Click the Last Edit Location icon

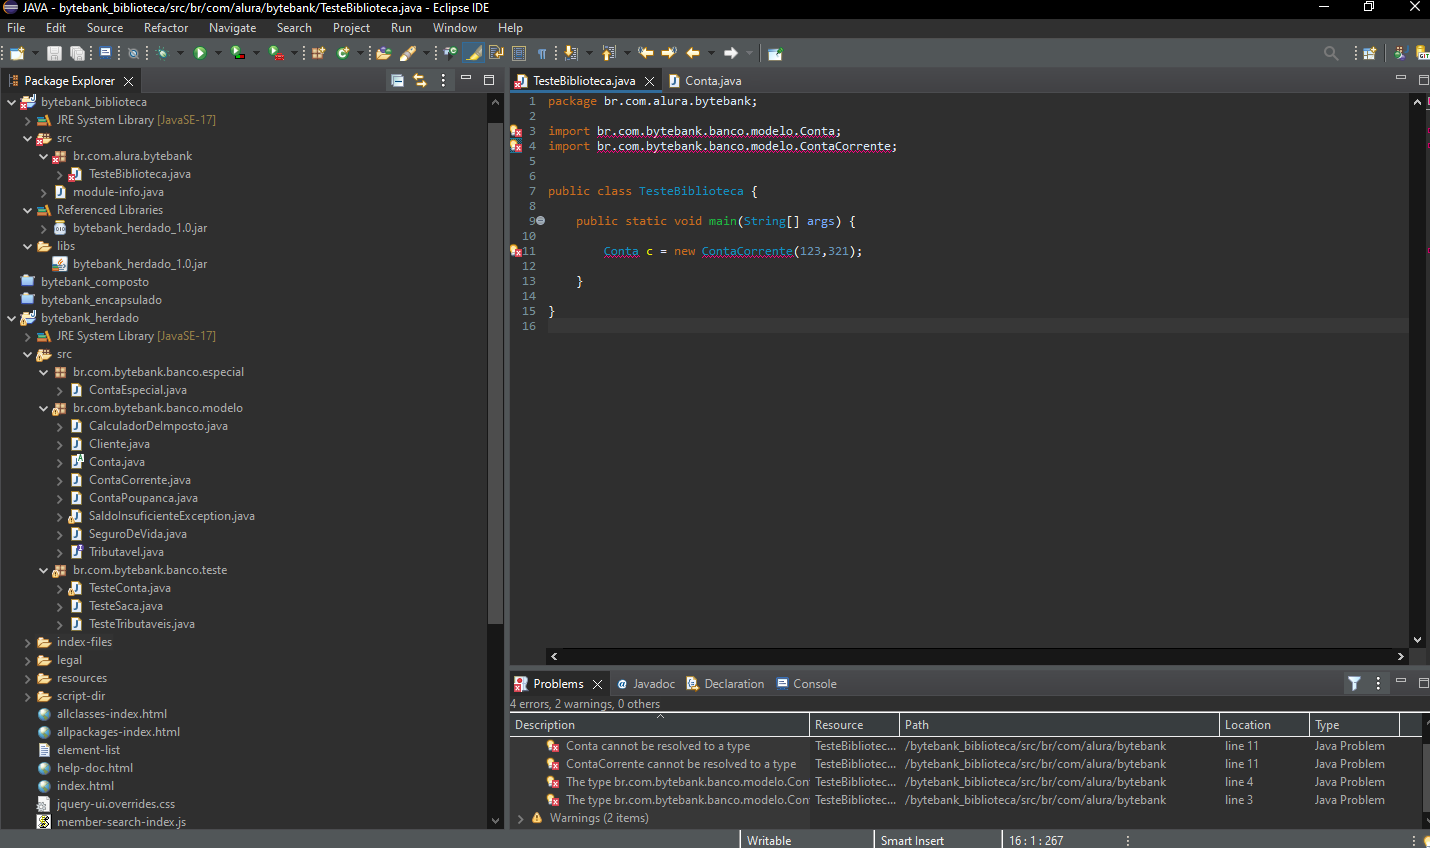[x=646, y=53]
